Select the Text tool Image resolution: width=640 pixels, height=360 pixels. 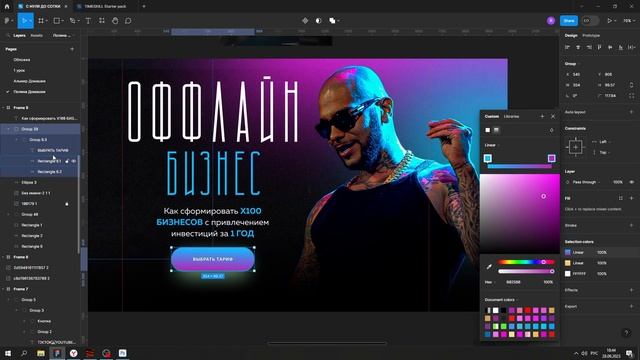click(x=88, y=21)
